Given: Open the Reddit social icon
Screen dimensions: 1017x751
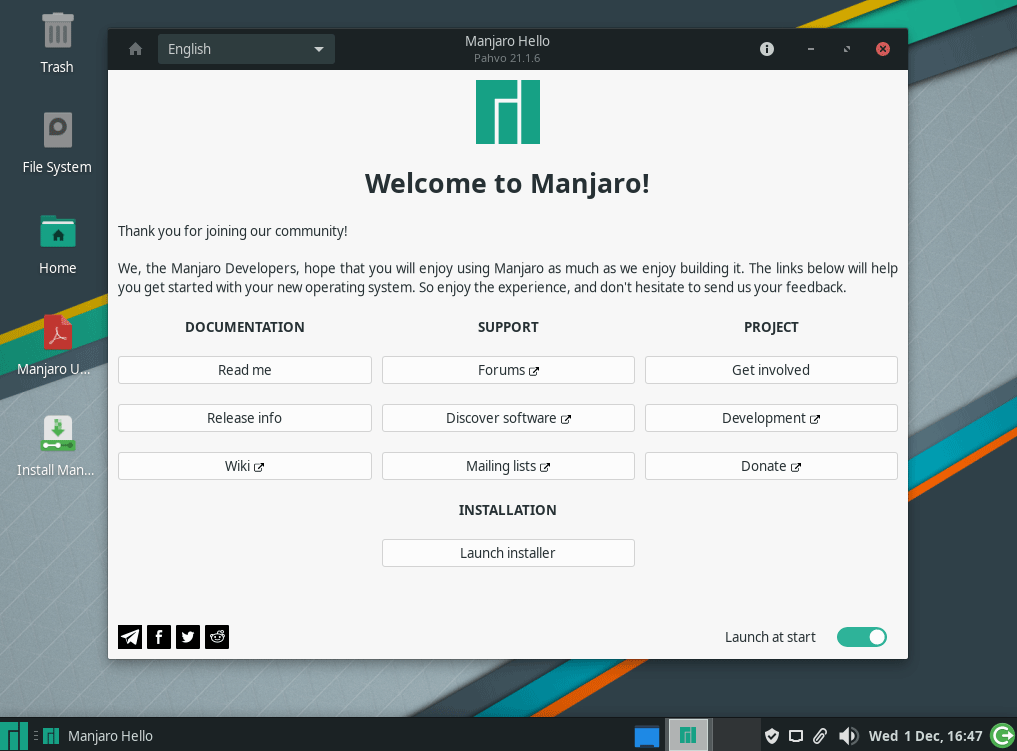Looking at the screenshot, I should [x=217, y=637].
